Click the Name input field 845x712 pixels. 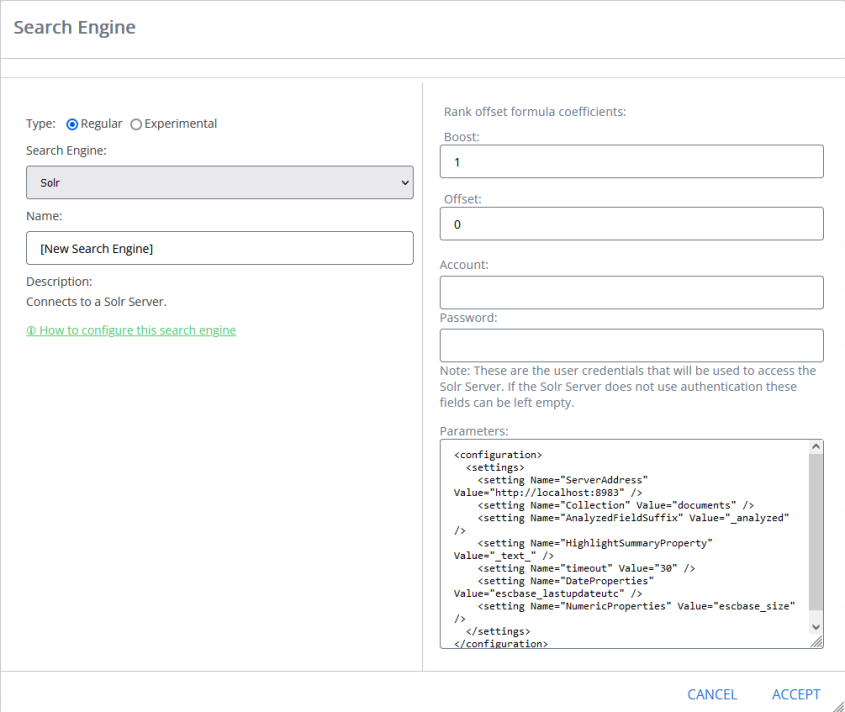[x=220, y=248]
